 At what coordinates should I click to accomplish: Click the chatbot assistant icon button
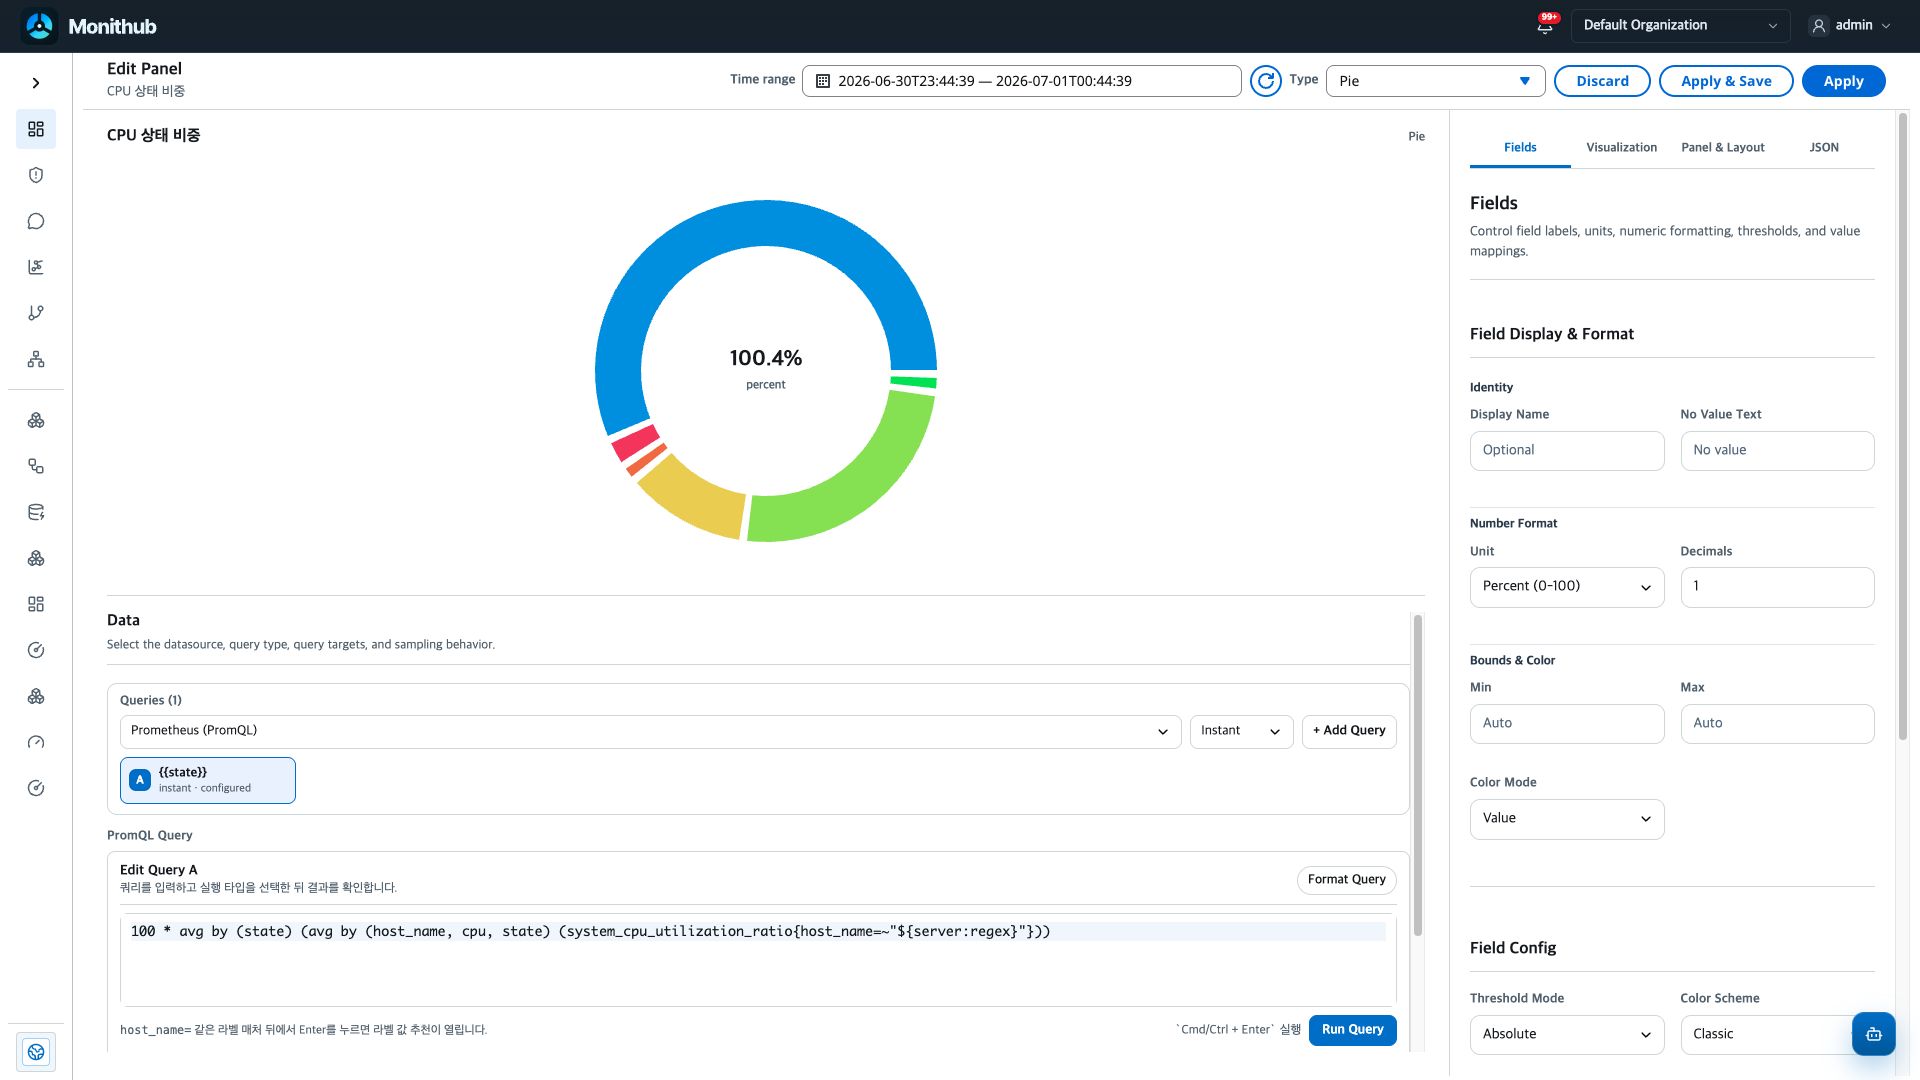1873,1034
